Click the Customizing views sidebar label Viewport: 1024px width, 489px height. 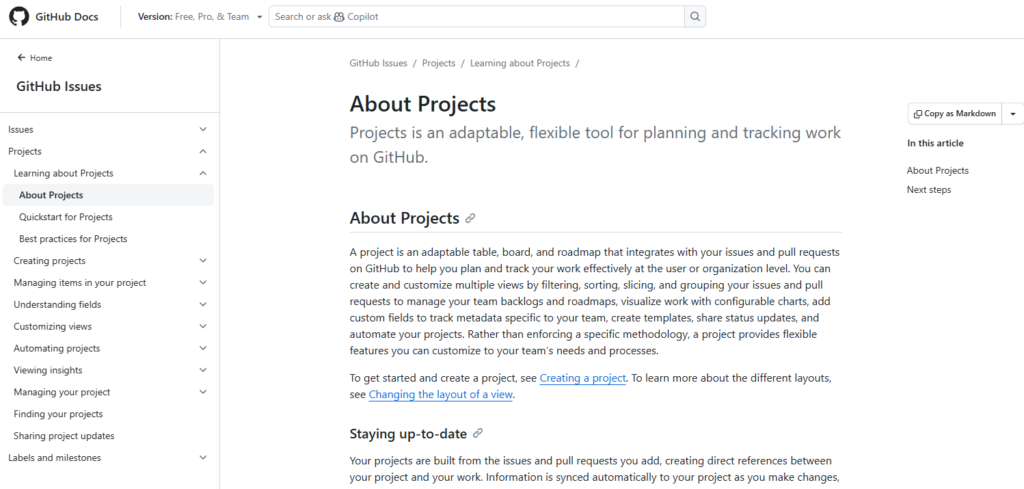point(53,326)
